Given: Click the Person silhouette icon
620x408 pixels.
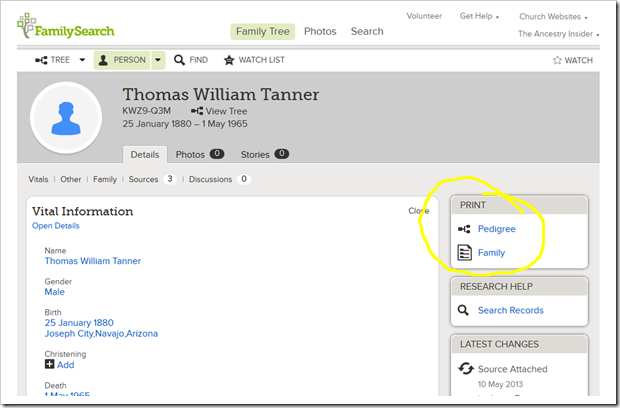Looking at the screenshot, I should [103, 60].
